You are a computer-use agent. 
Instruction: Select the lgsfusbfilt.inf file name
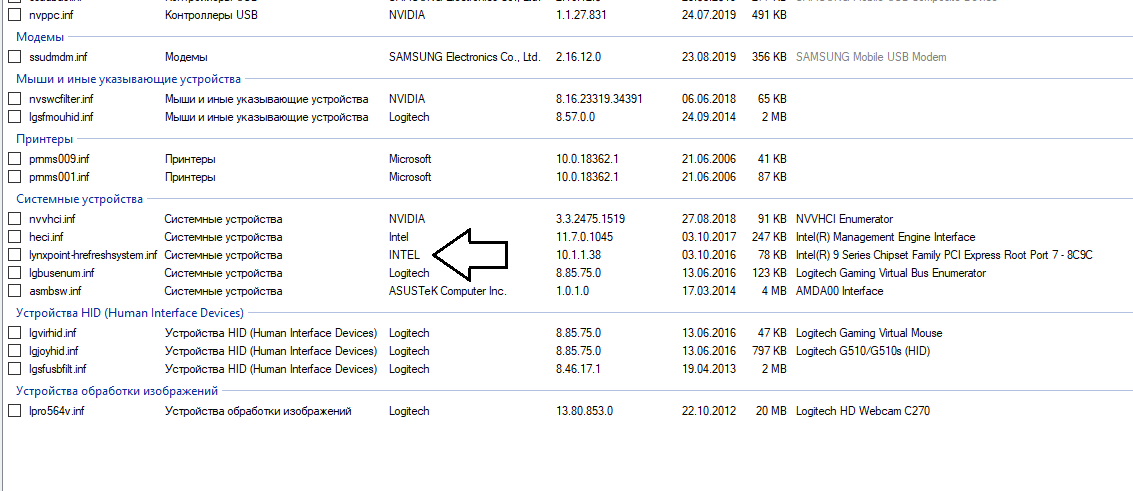pos(57,369)
